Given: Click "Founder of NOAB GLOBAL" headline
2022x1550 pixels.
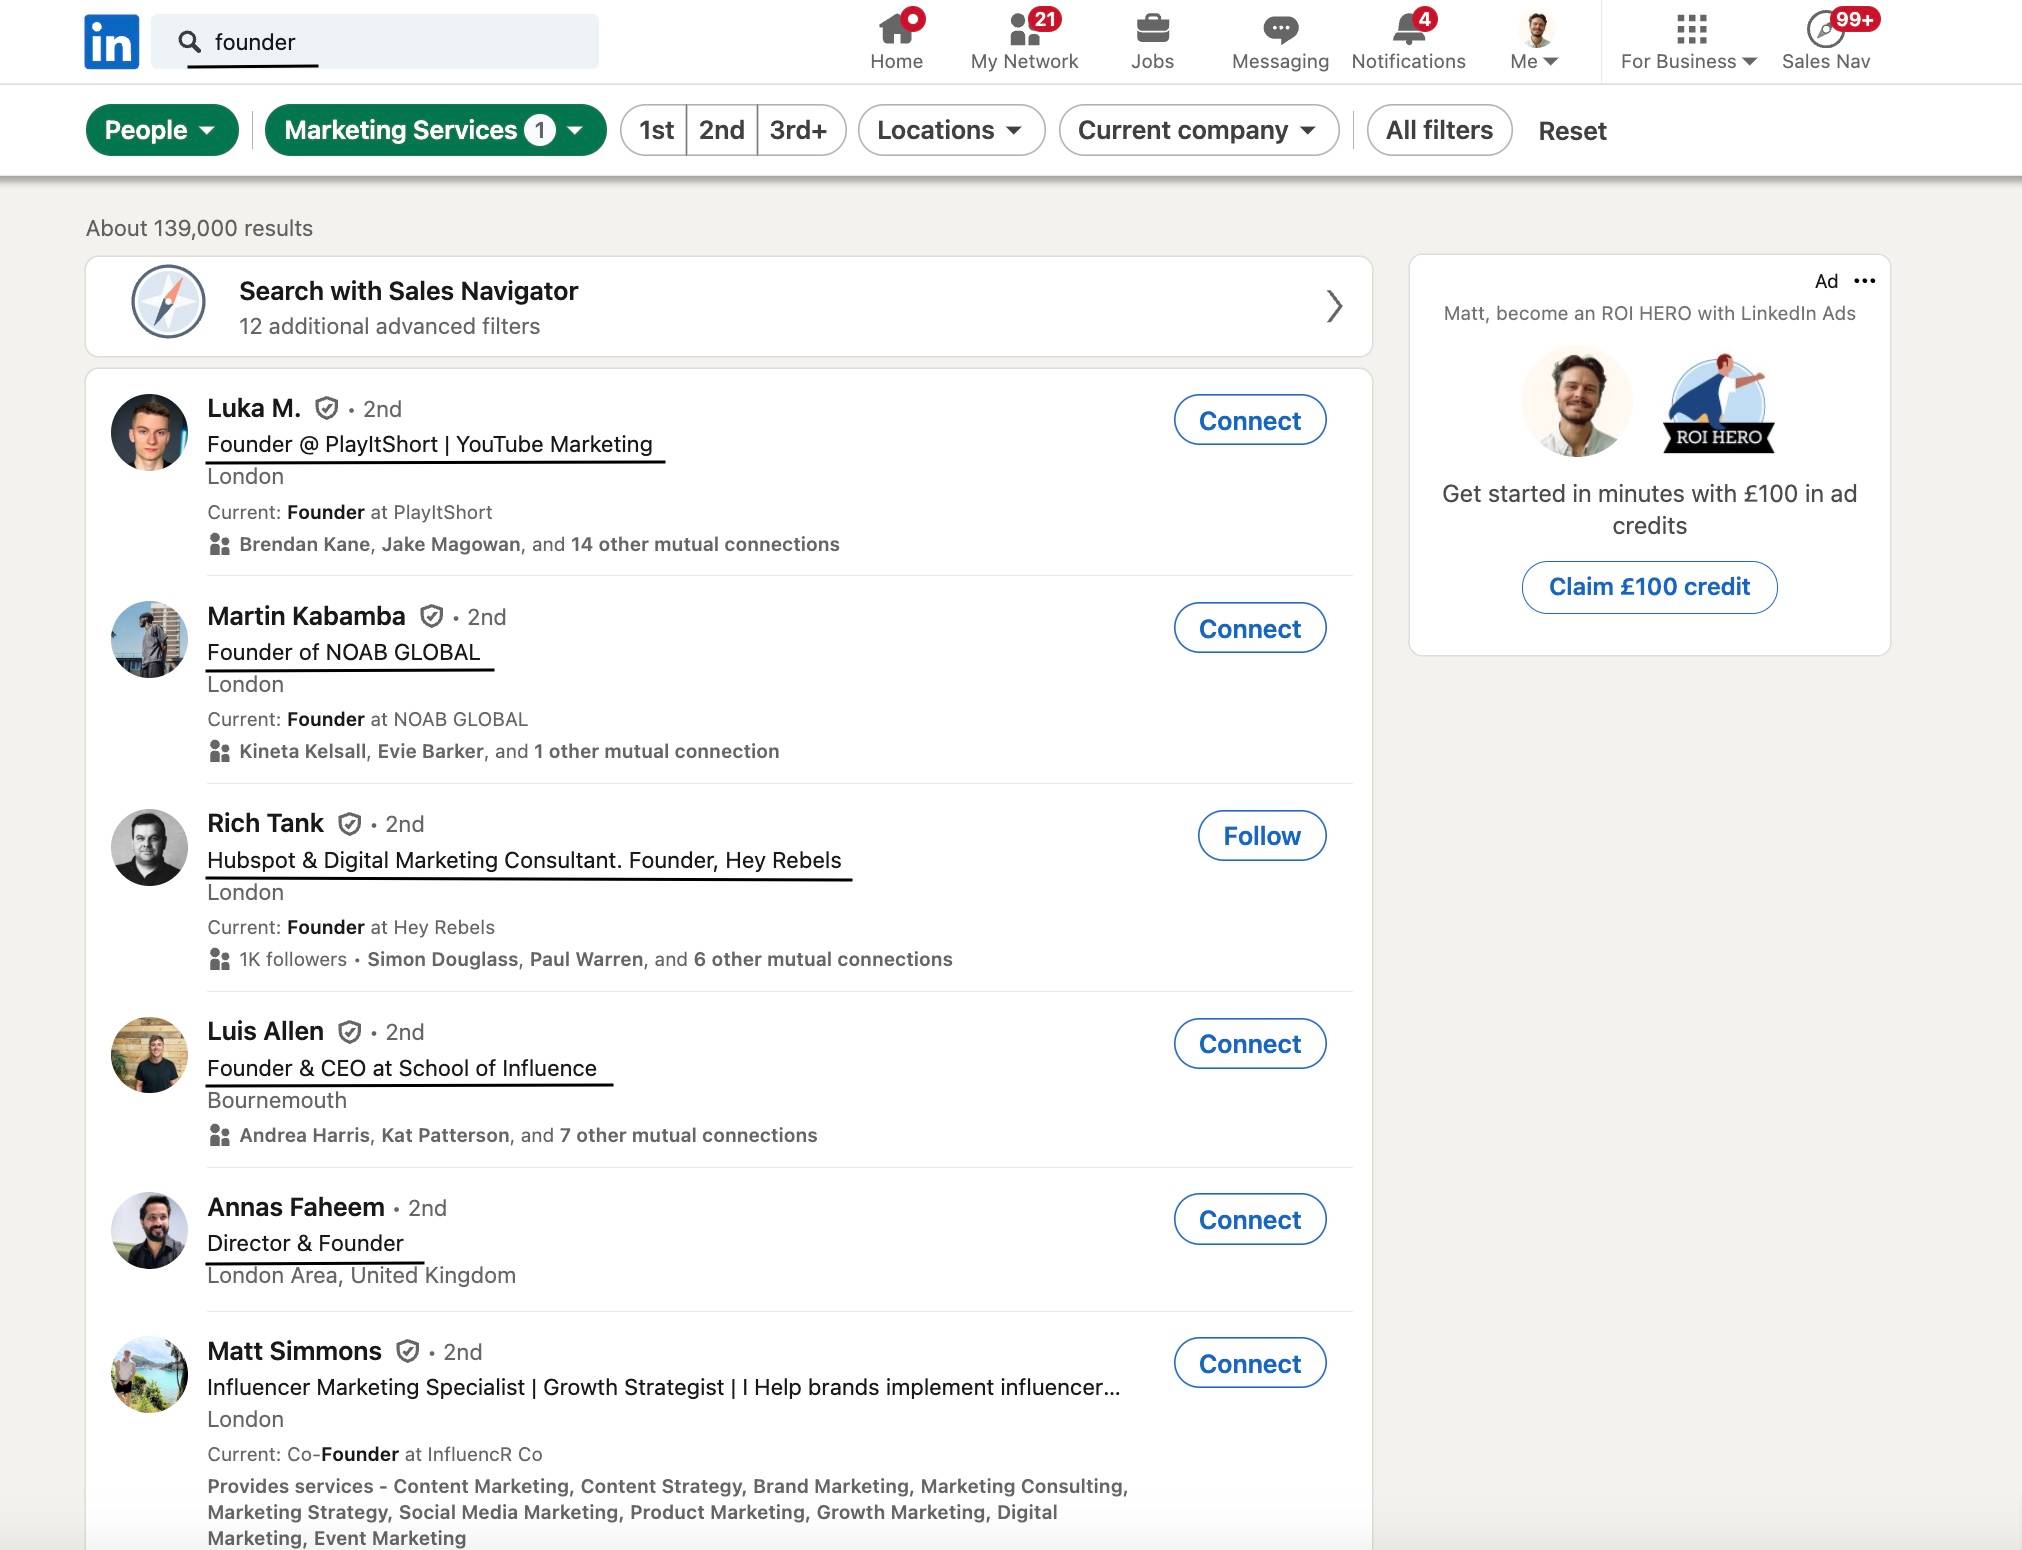Looking at the screenshot, I should point(343,652).
